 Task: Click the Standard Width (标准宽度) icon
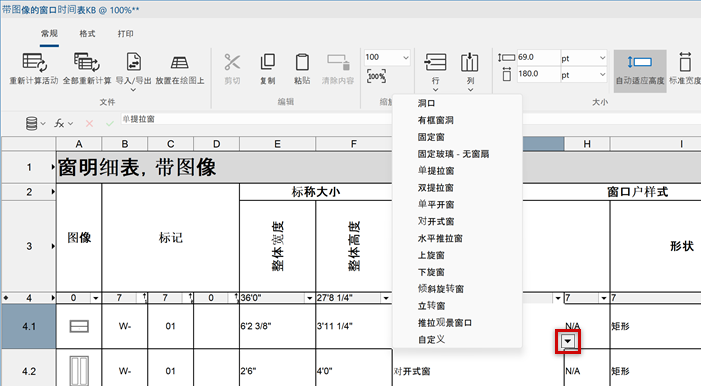(685, 62)
